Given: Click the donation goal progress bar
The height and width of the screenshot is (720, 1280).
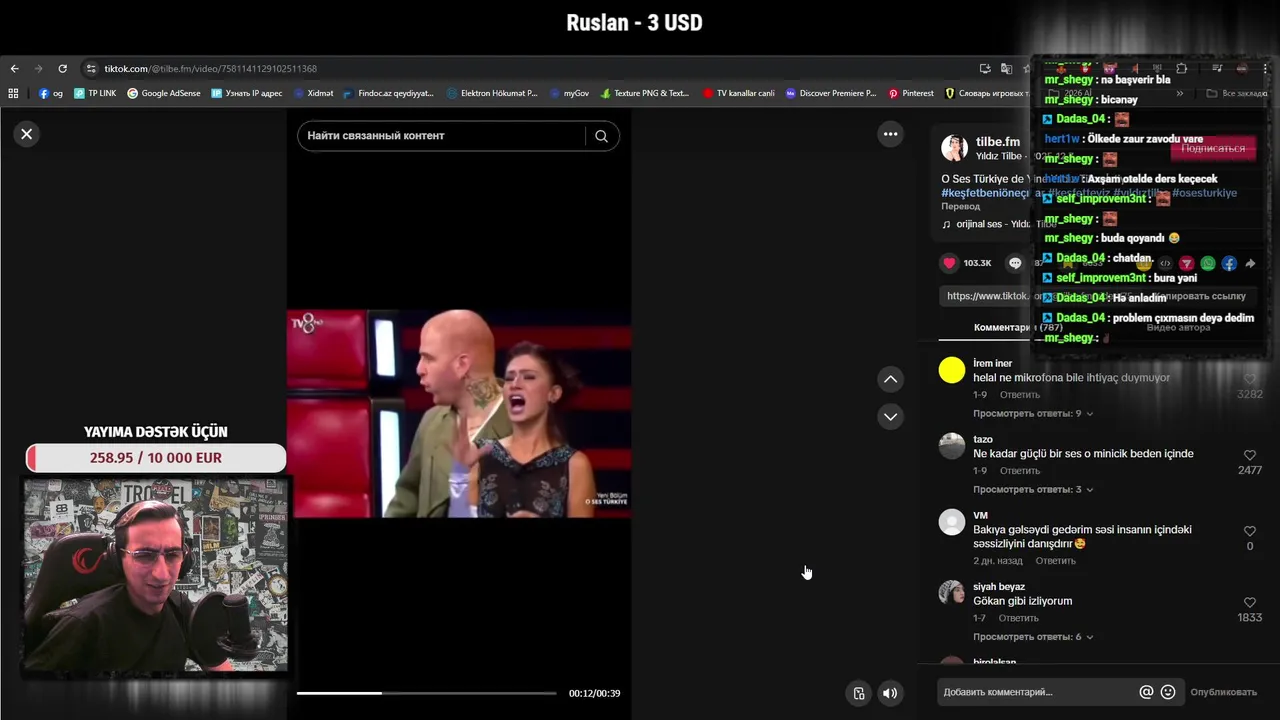Looking at the screenshot, I should pyautogui.click(x=156, y=458).
